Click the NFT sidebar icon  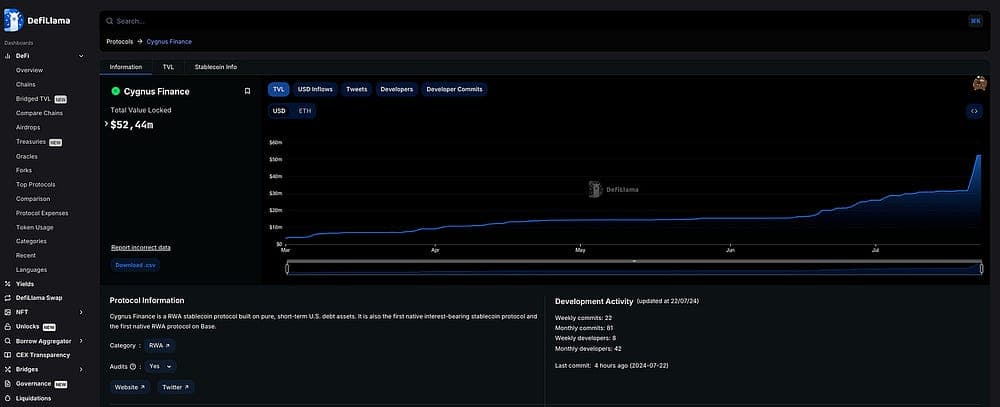tap(8, 312)
